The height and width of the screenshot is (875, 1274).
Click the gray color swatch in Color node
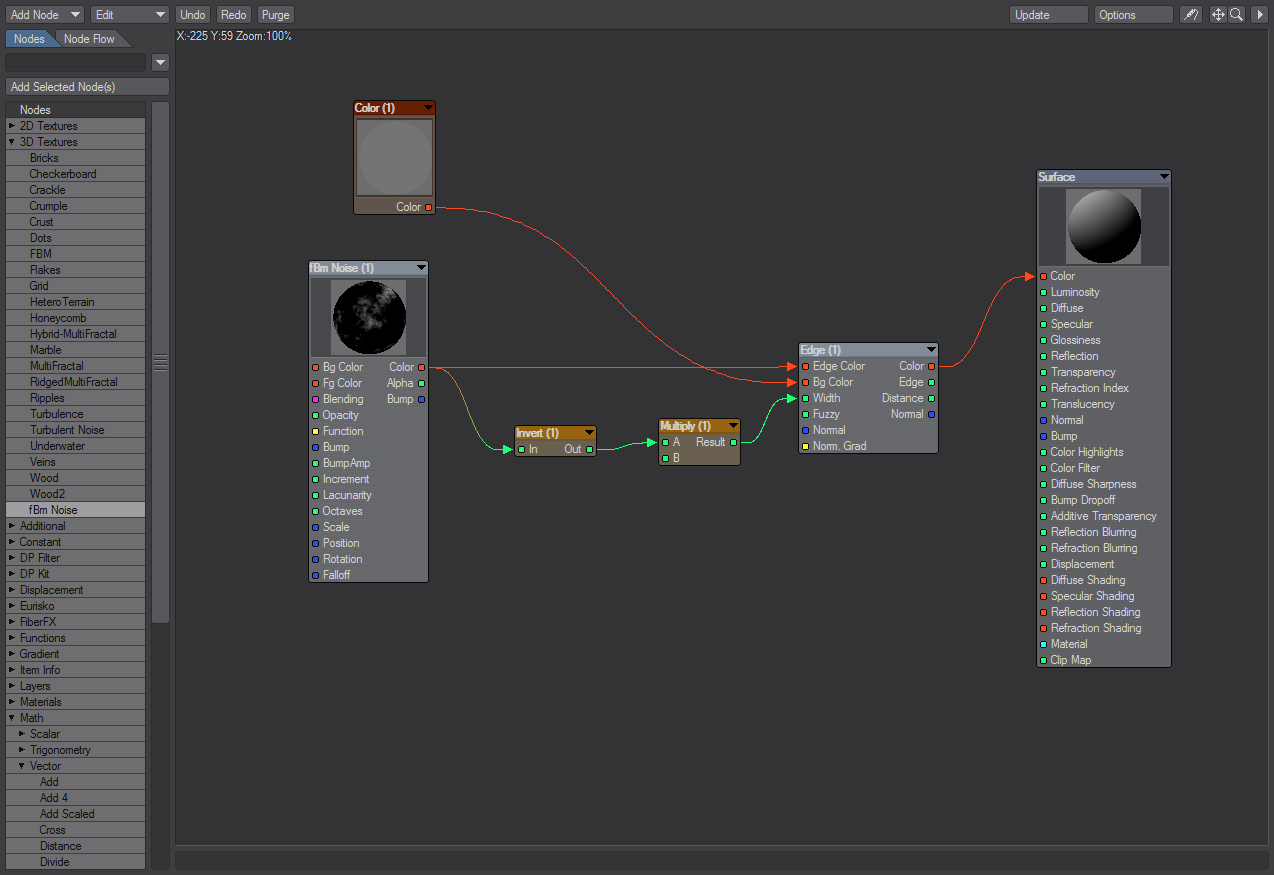coord(394,158)
